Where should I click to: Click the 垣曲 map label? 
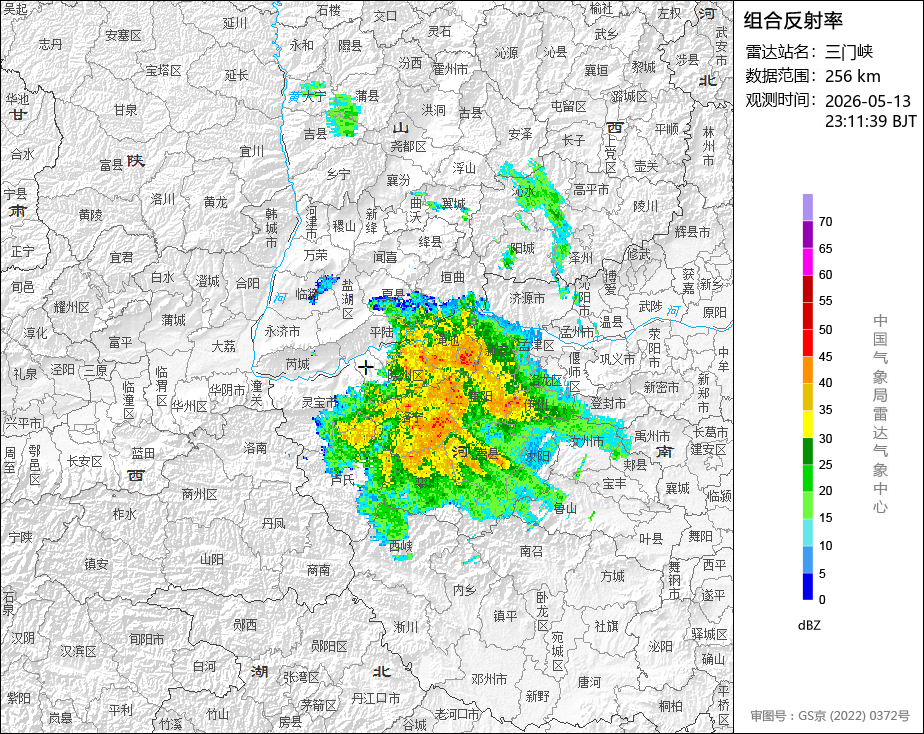(x=453, y=277)
